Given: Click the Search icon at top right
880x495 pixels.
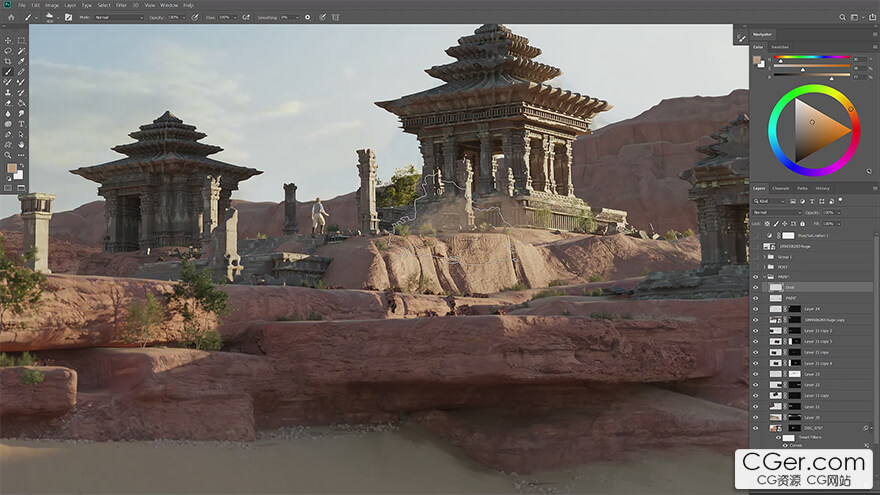Looking at the screenshot, I should [842, 17].
